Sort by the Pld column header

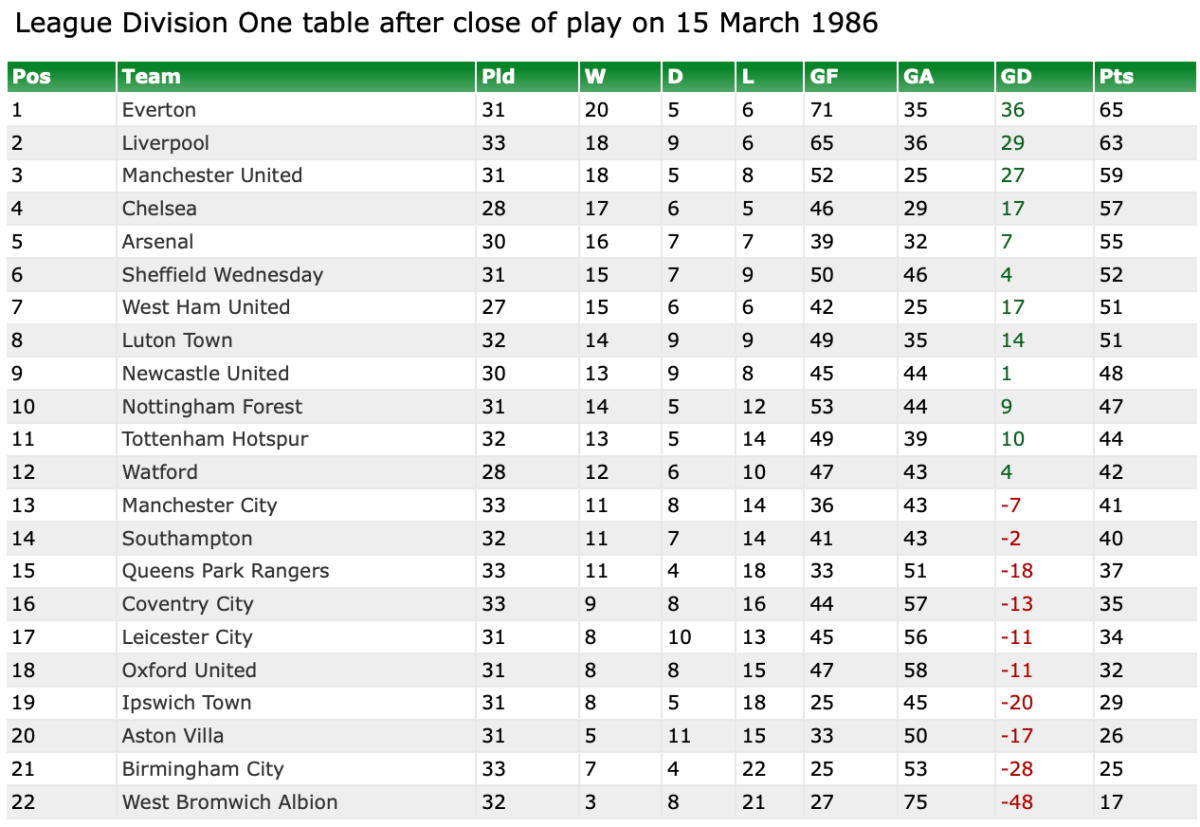(x=498, y=77)
